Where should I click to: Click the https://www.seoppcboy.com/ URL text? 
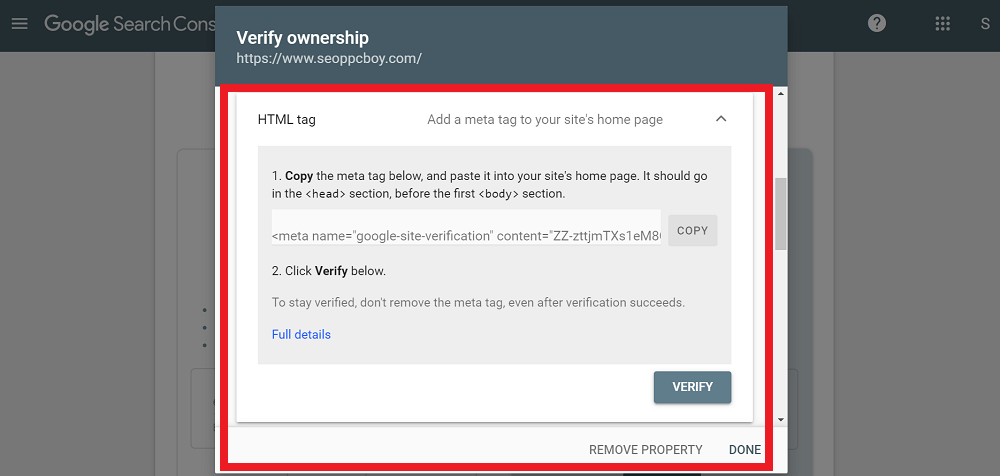329,59
